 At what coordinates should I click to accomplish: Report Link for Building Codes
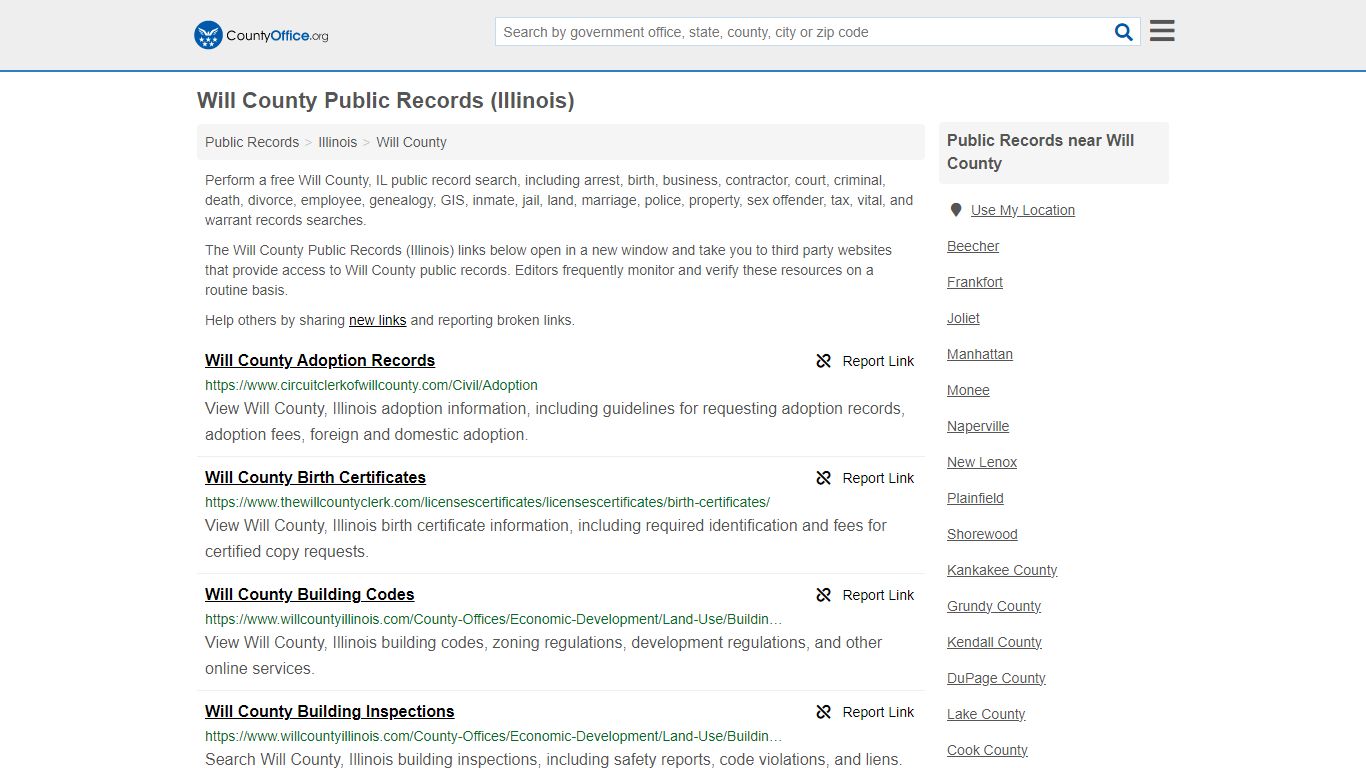click(878, 595)
